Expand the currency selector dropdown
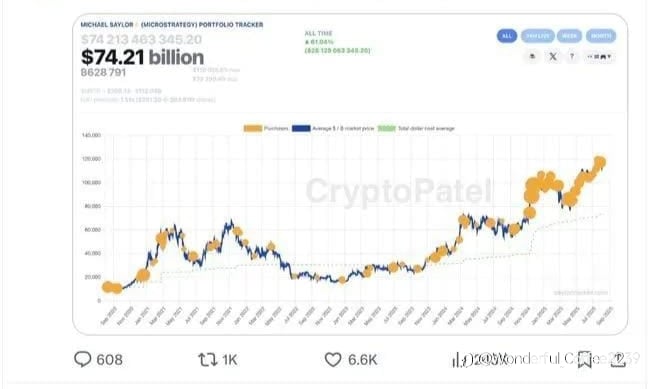The width and height of the screenshot is (648, 389). click(x=599, y=57)
